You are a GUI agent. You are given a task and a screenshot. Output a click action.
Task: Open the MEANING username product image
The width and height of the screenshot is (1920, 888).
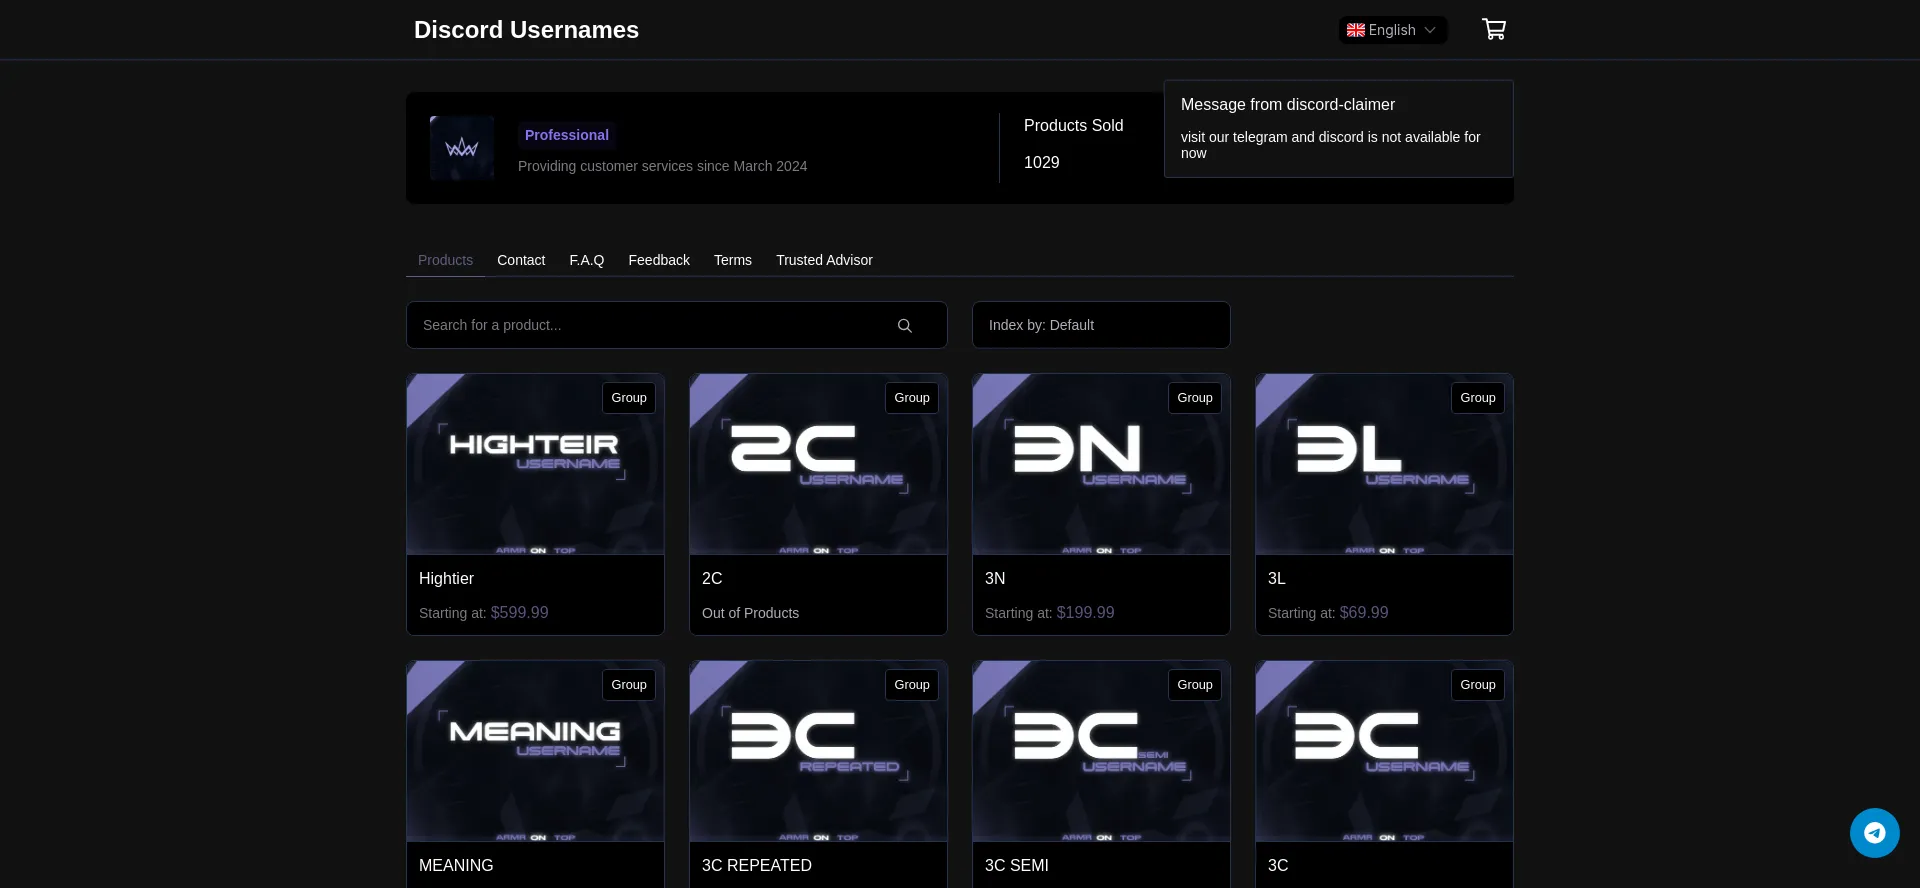point(535,751)
